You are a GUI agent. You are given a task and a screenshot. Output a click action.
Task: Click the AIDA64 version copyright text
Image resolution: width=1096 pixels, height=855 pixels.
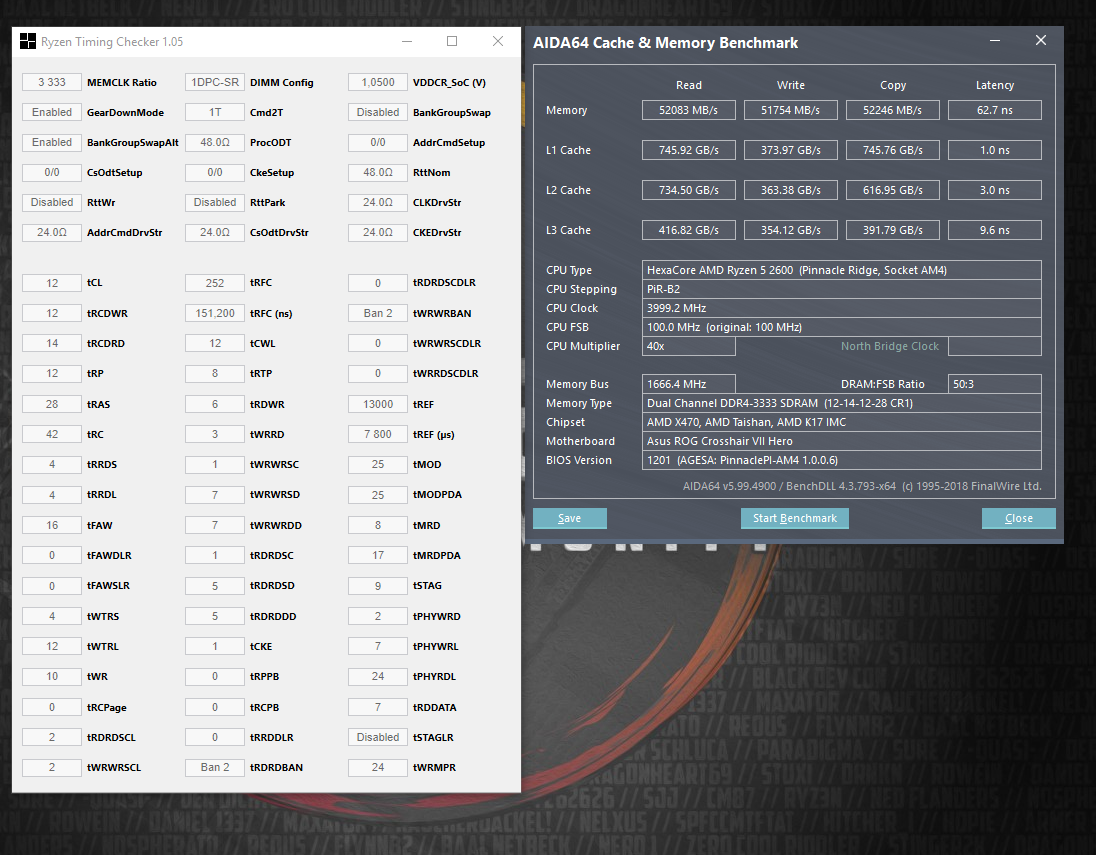click(862, 486)
